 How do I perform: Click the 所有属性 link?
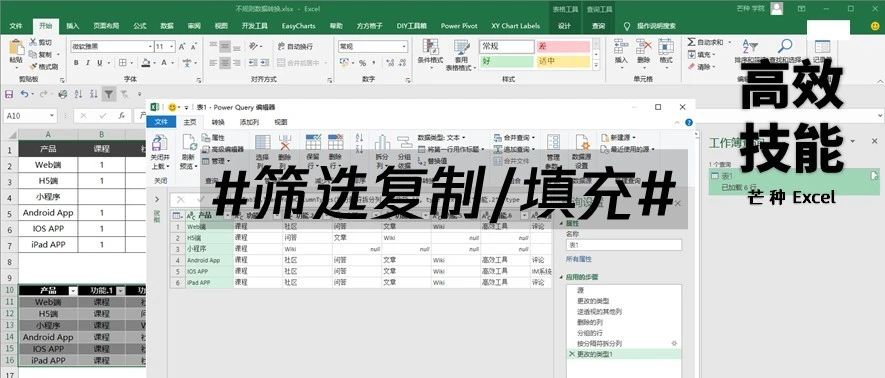click(x=579, y=259)
